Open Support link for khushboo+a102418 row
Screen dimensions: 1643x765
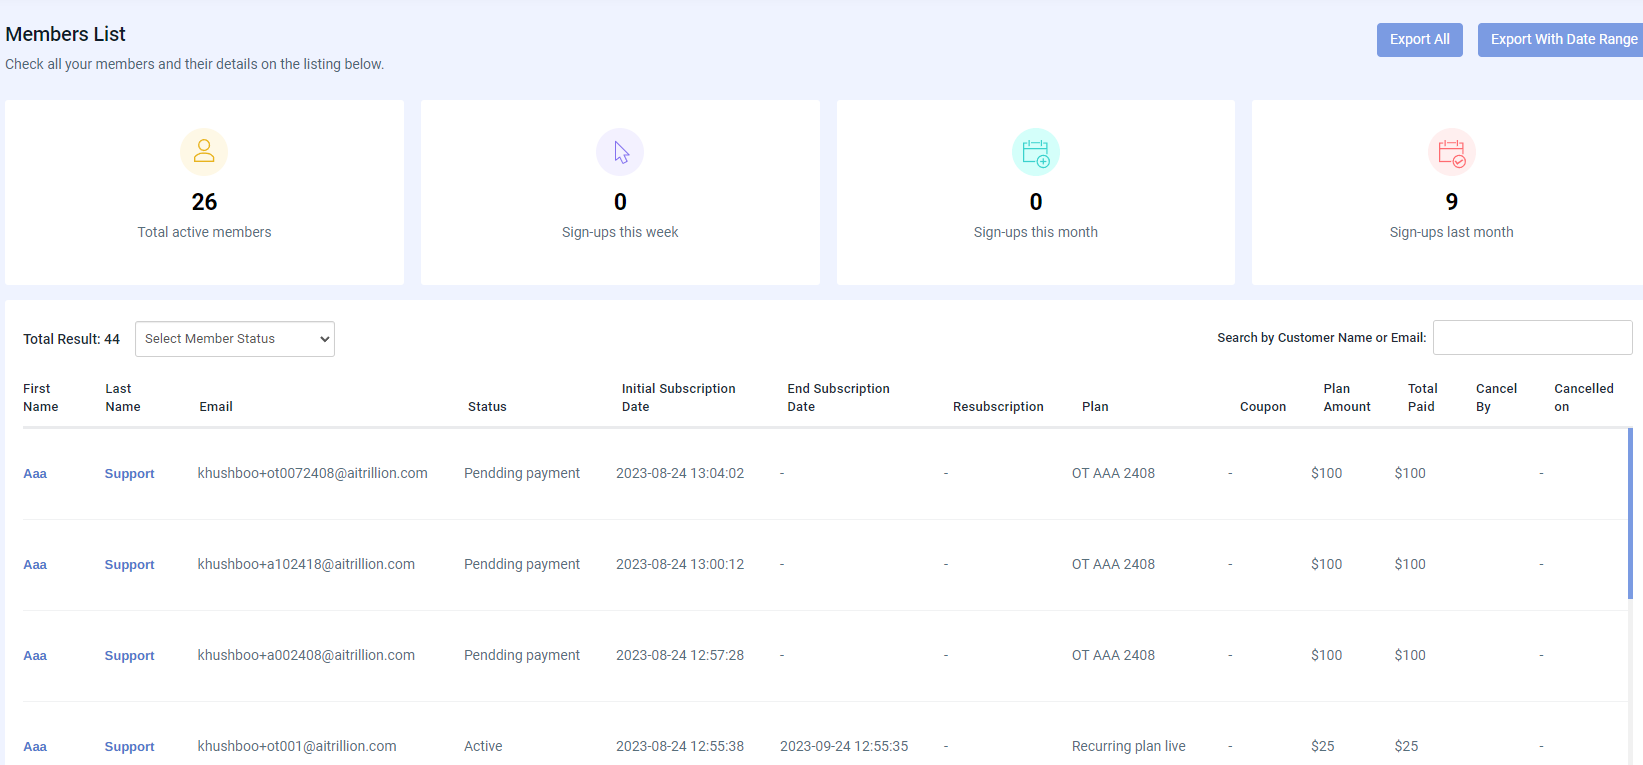pos(130,565)
